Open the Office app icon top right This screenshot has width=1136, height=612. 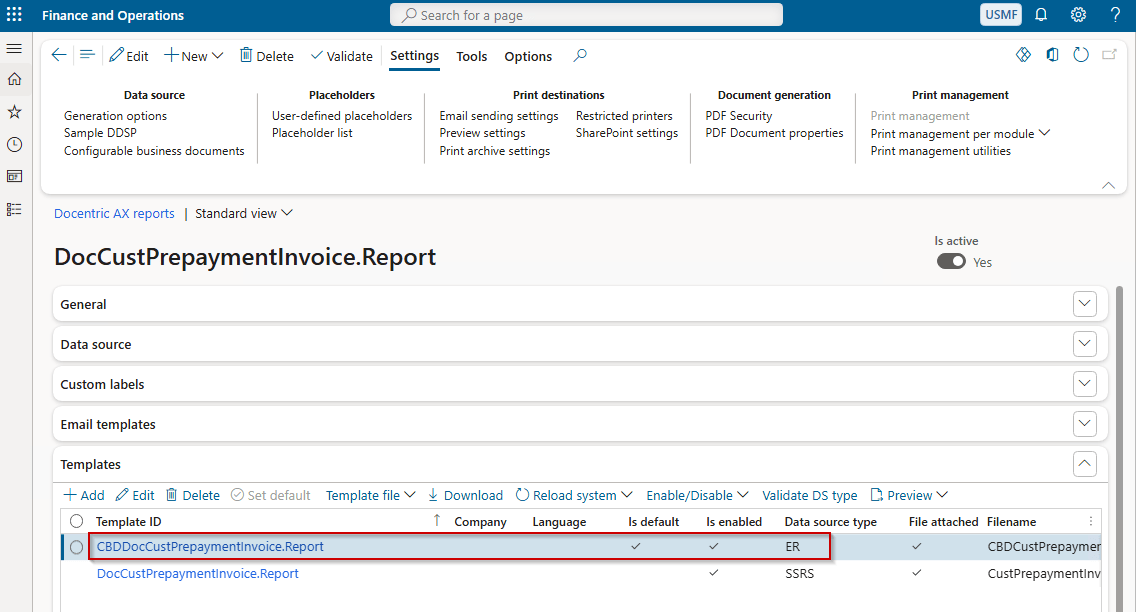coord(1052,55)
